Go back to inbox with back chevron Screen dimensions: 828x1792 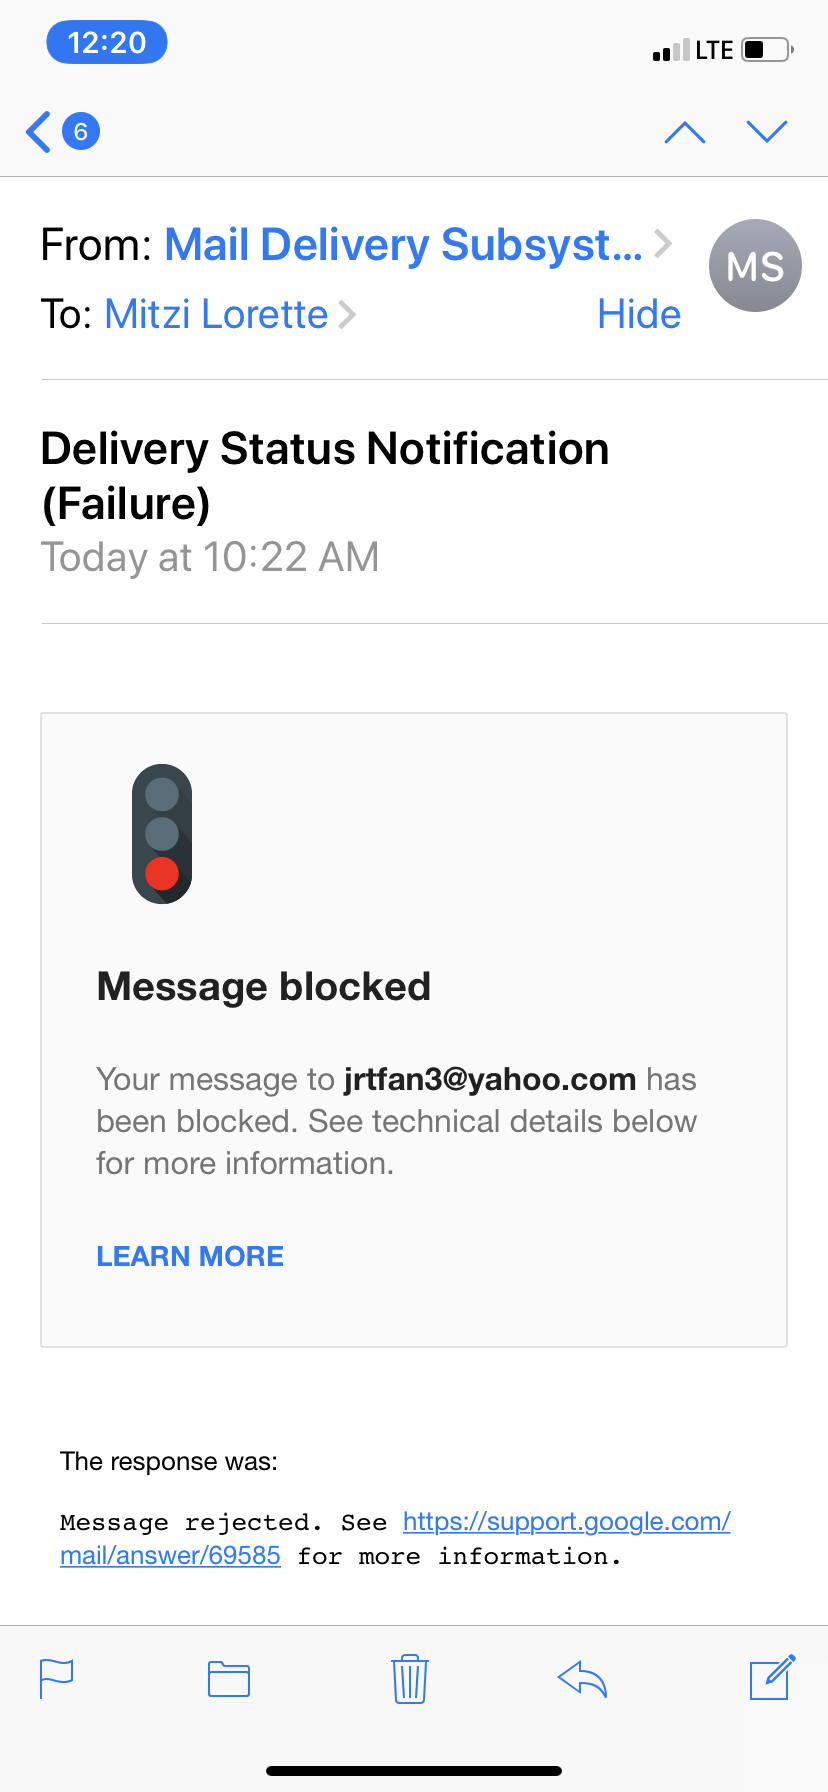tap(39, 132)
